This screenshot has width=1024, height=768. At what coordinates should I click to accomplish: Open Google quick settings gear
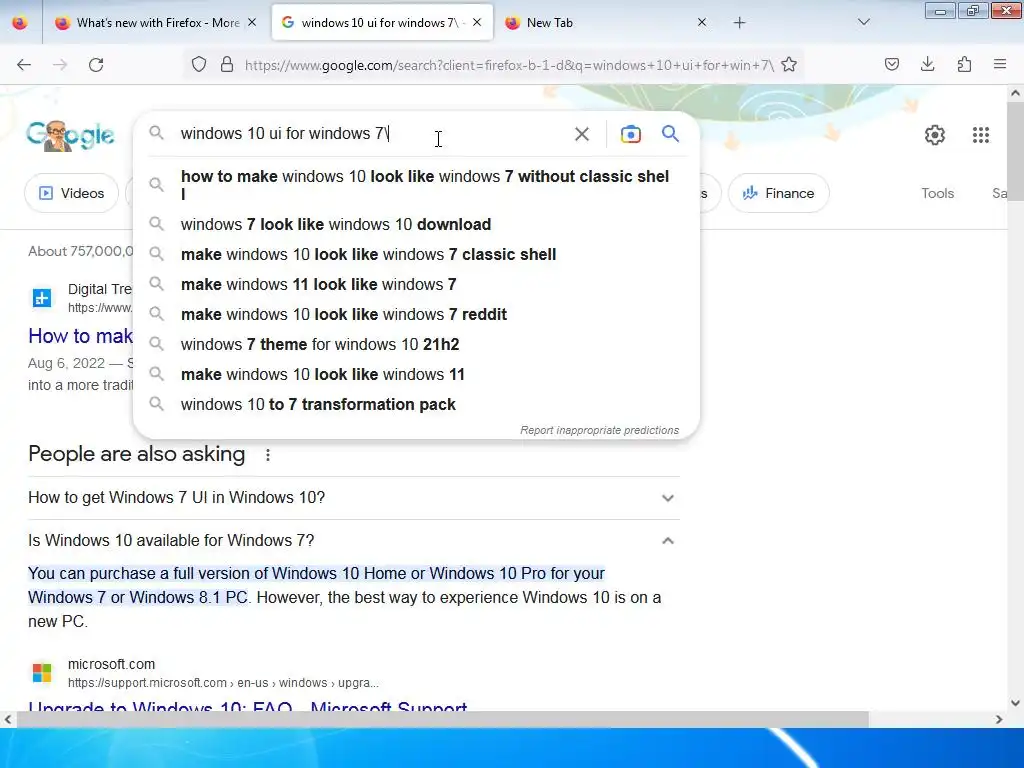tap(935, 135)
